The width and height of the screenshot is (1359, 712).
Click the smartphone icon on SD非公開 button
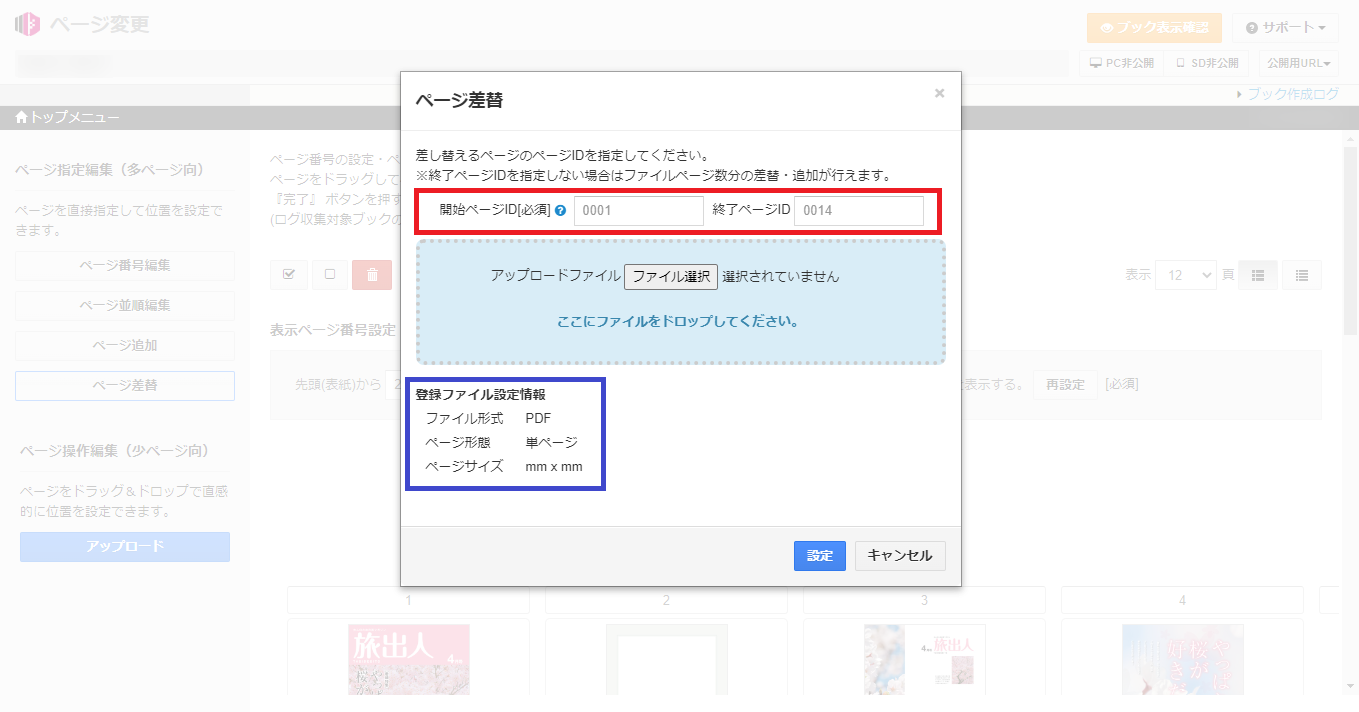1181,62
